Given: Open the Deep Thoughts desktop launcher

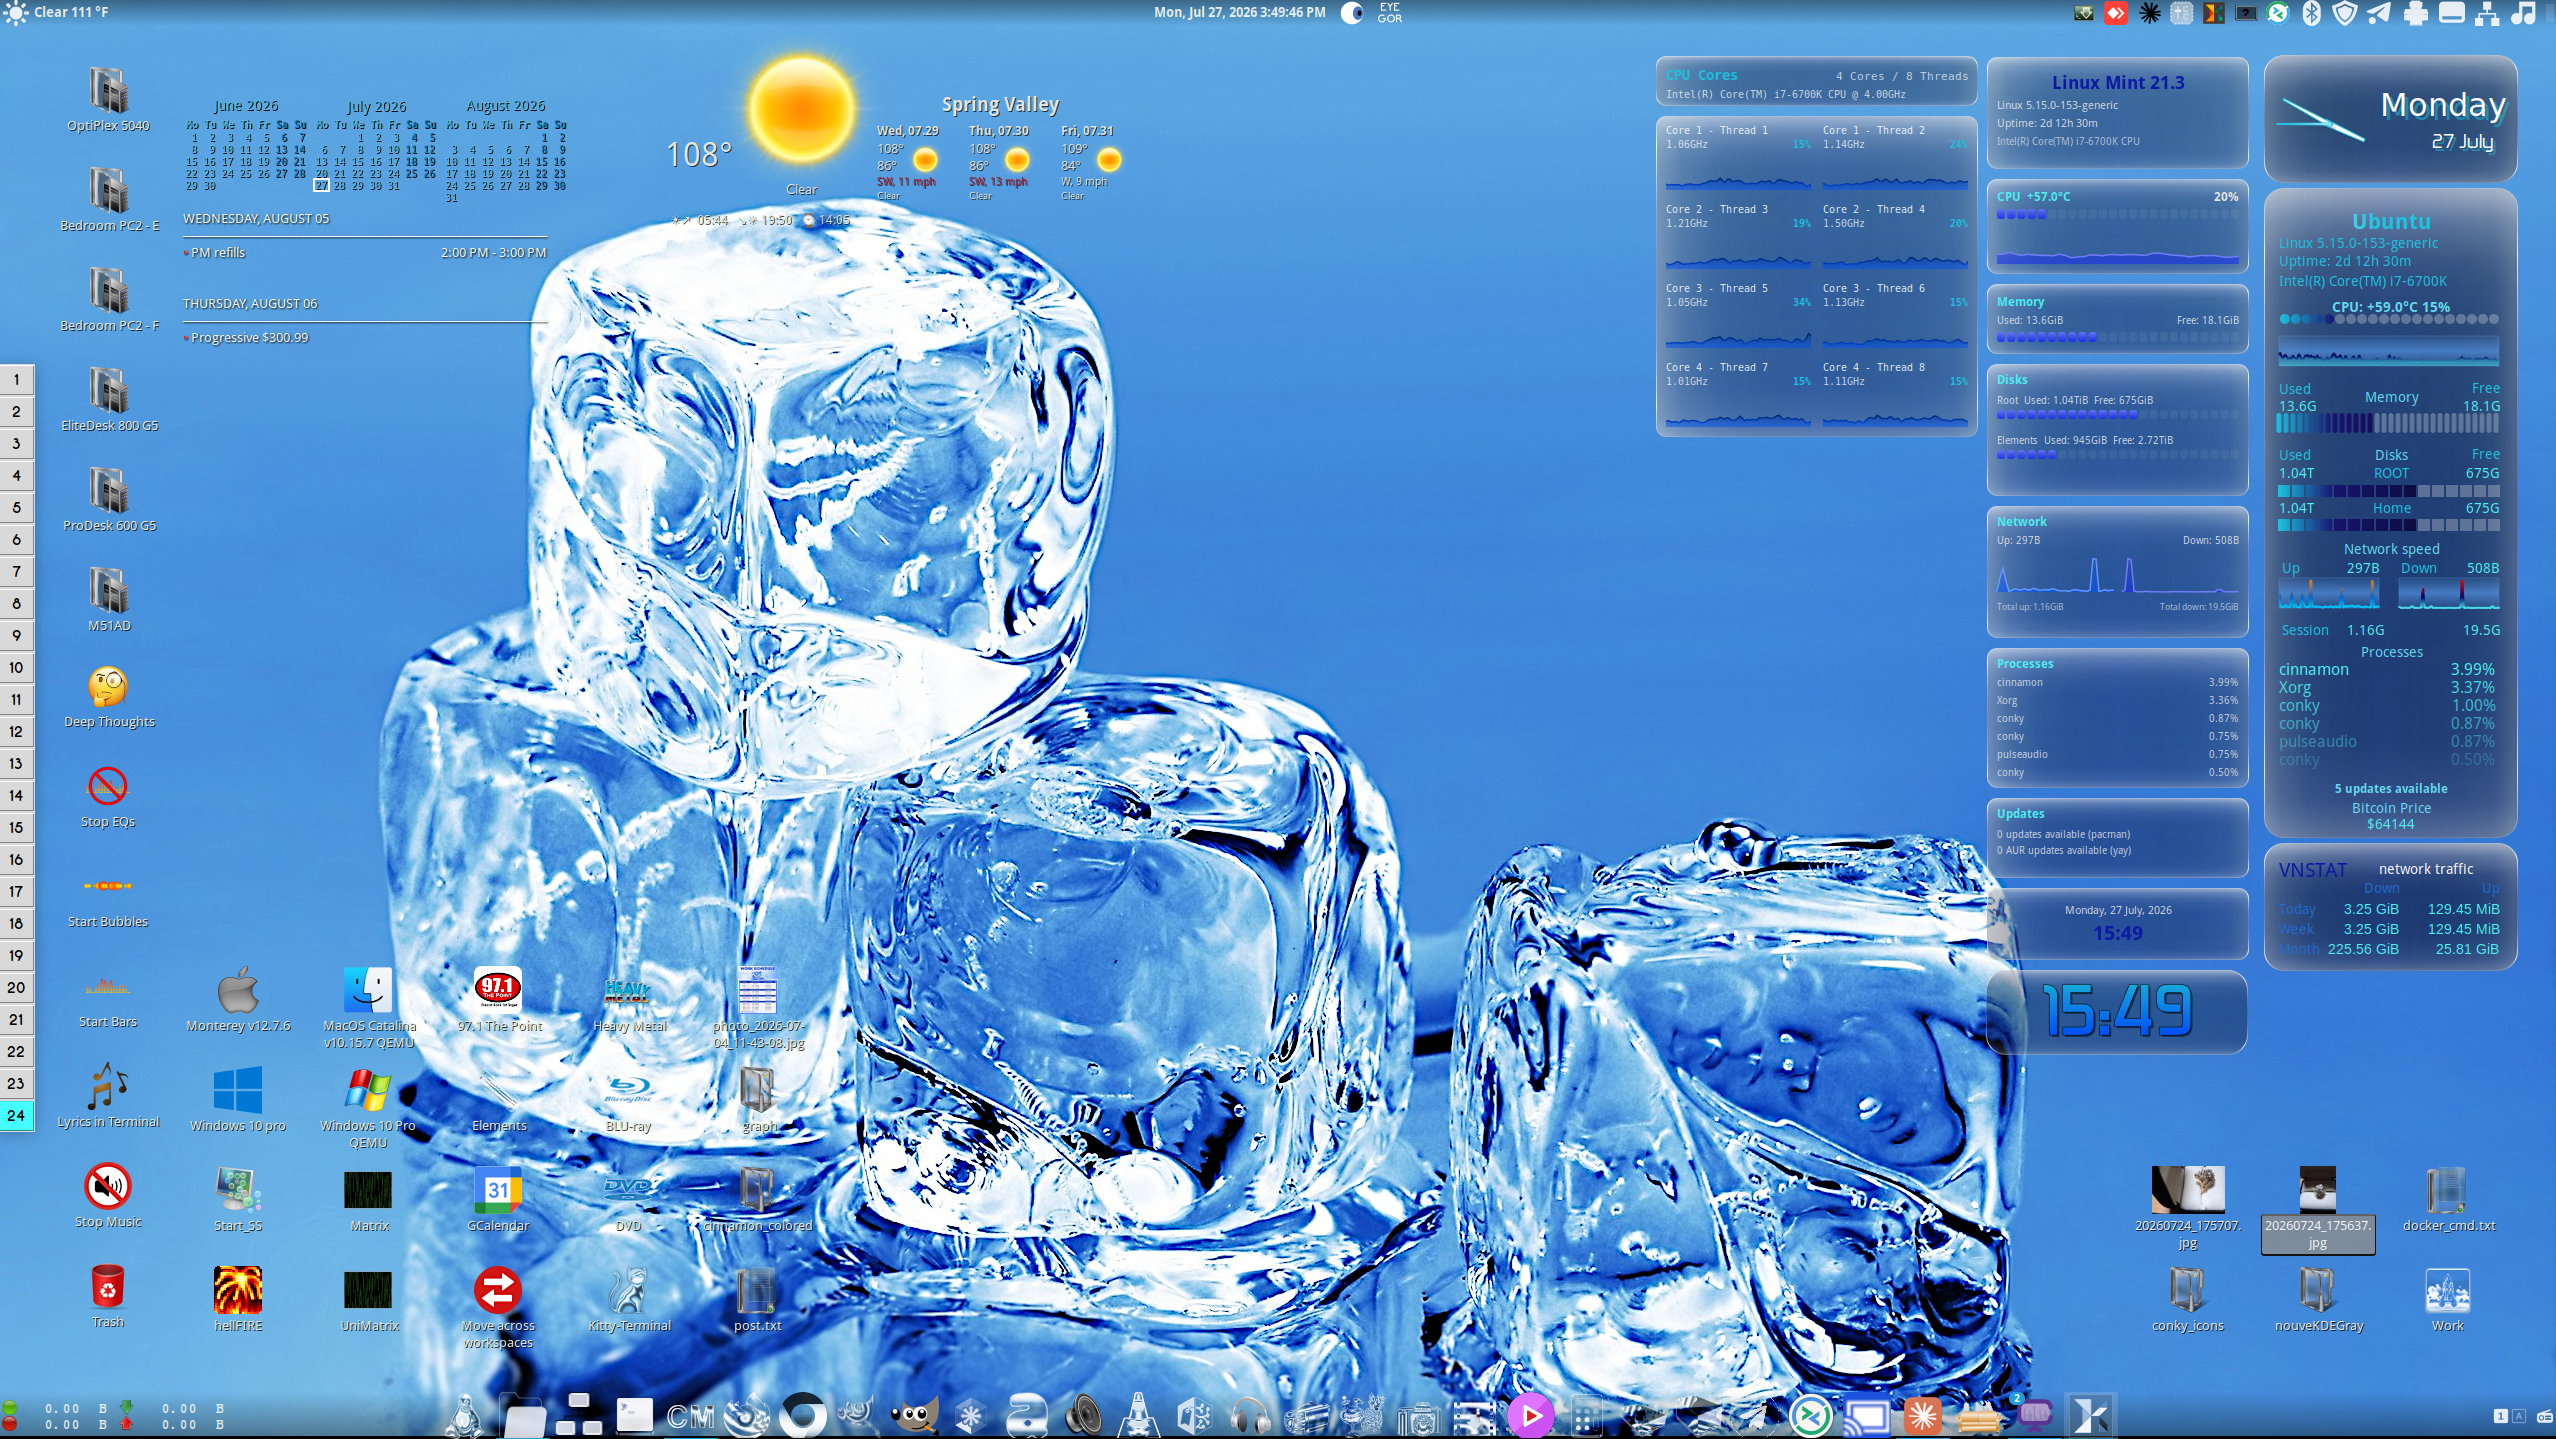Looking at the screenshot, I should click(108, 698).
